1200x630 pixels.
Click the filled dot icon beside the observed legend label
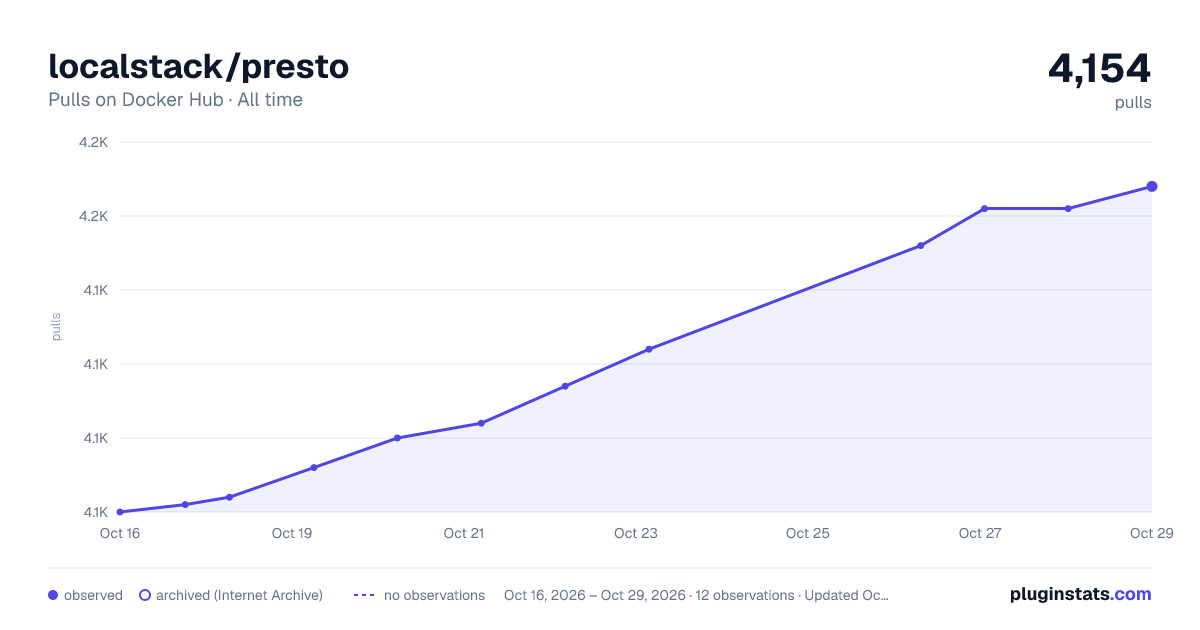coord(53,595)
